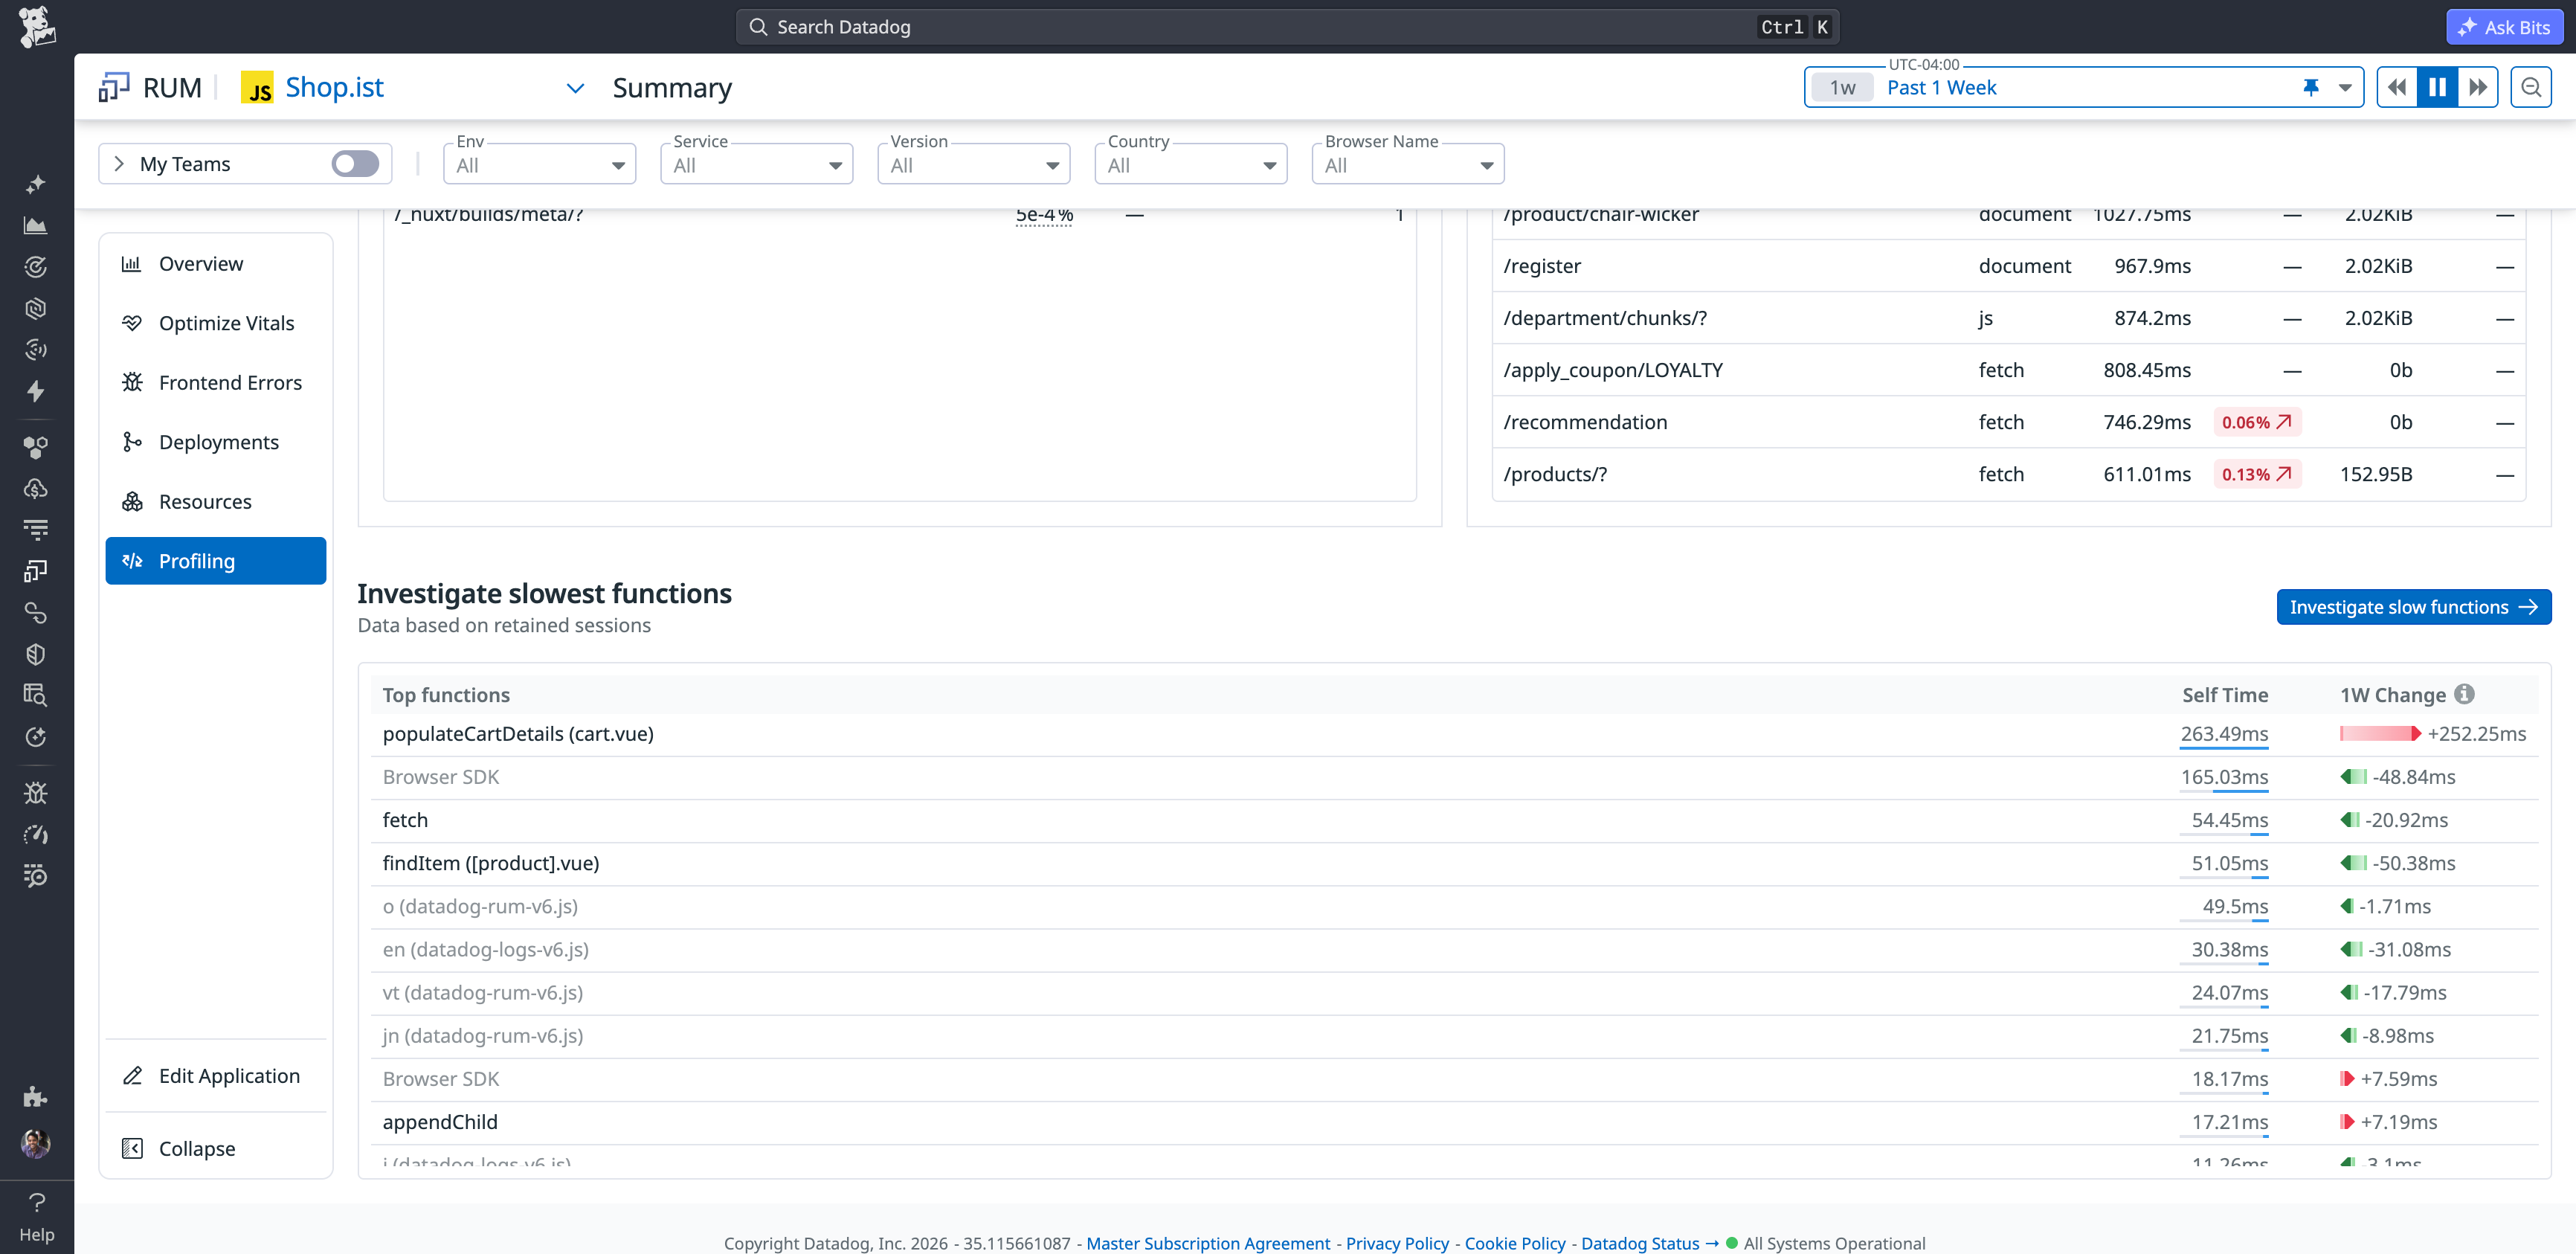Select the Frontend Errors menu item
The image size is (2576, 1254).
[x=216, y=383]
